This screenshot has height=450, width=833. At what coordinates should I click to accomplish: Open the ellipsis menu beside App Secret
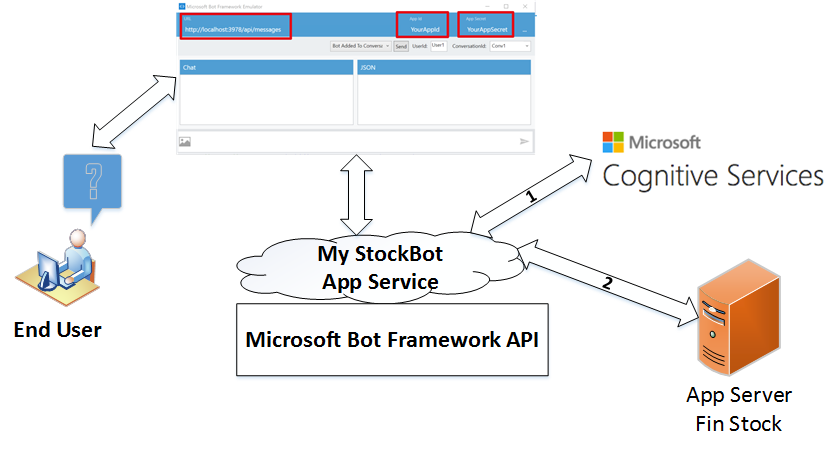(x=524, y=30)
